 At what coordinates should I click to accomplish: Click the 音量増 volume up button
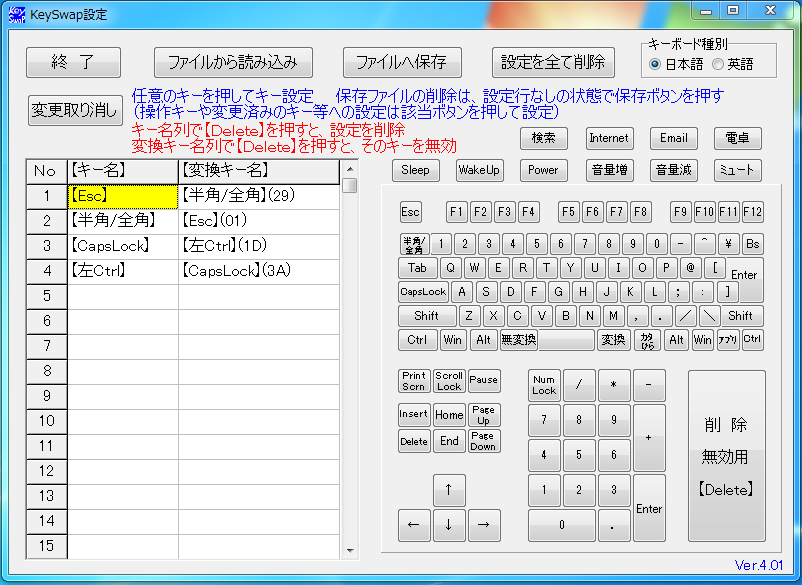click(x=610, y=170)
